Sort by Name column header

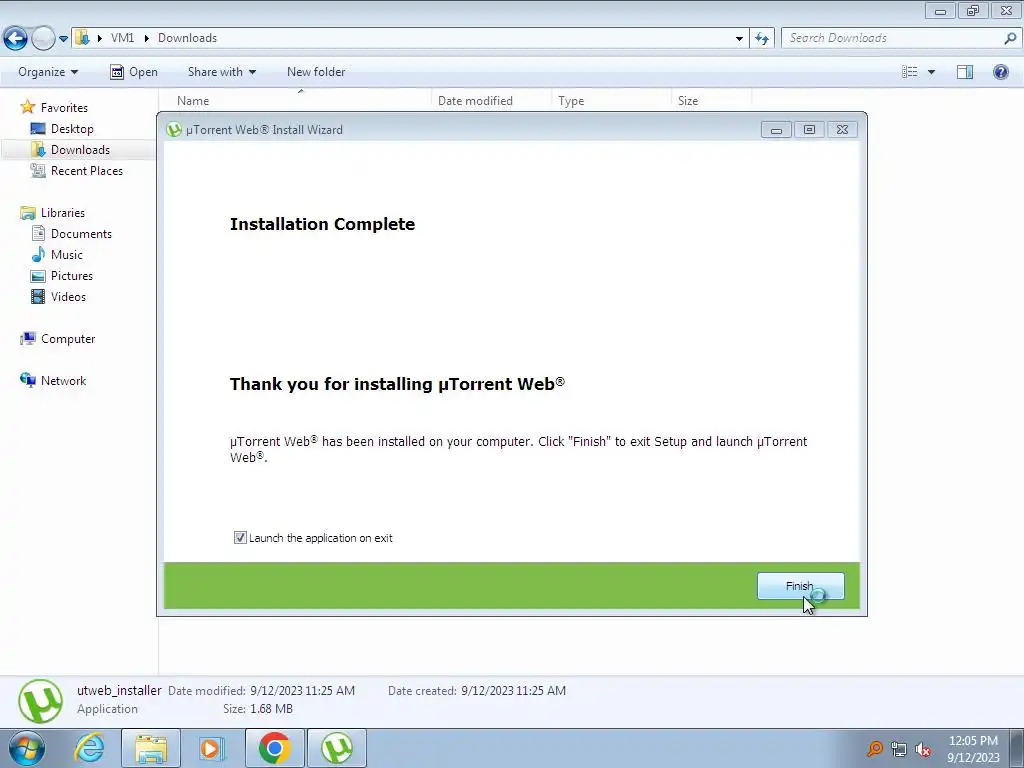[x=295, y=101]
